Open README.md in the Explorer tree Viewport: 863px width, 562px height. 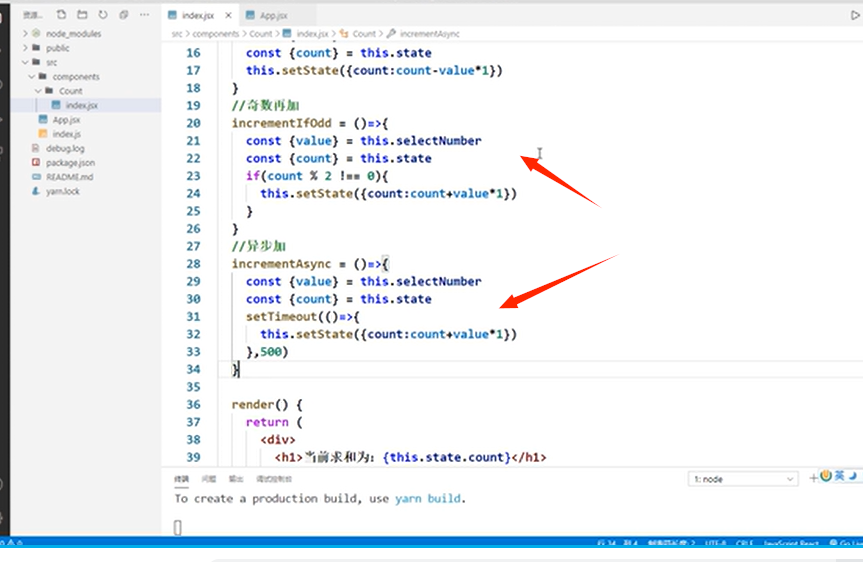69,177
